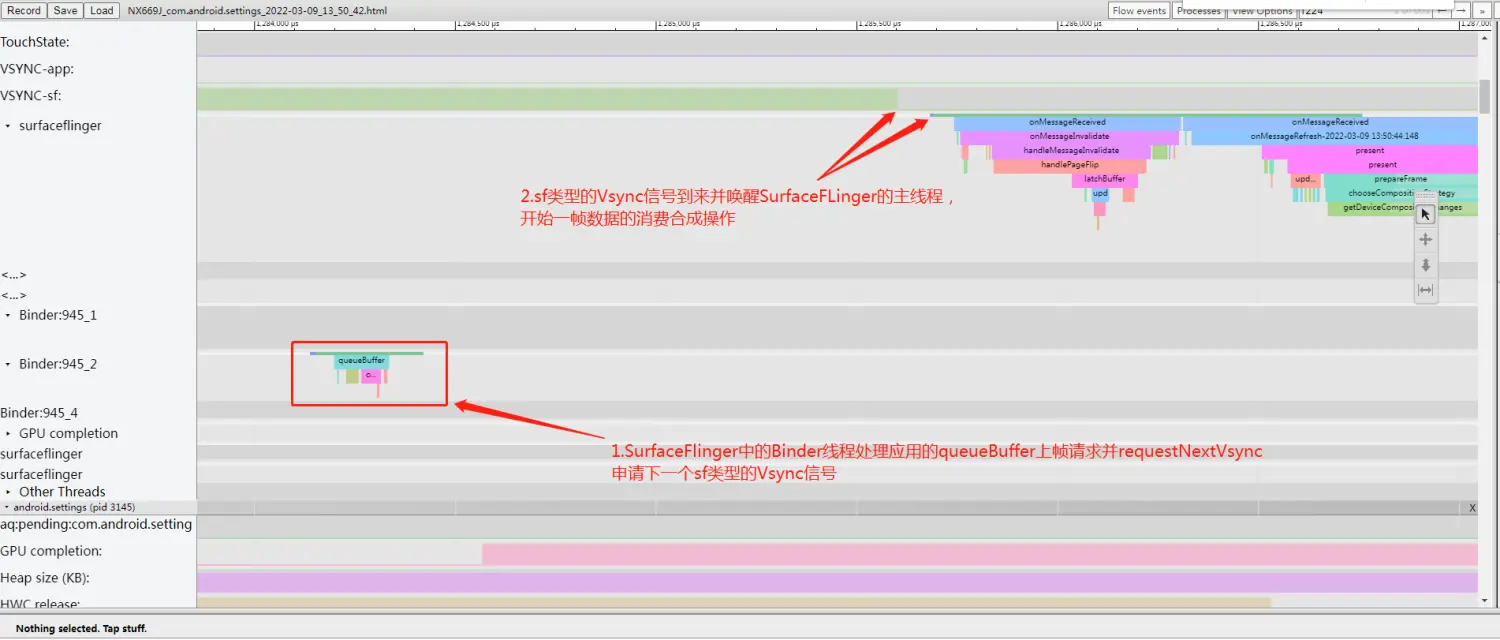Collapse the surfaceflinger thread track
The width and height of the screenshot is (1500, 640).
coord(9,126)
